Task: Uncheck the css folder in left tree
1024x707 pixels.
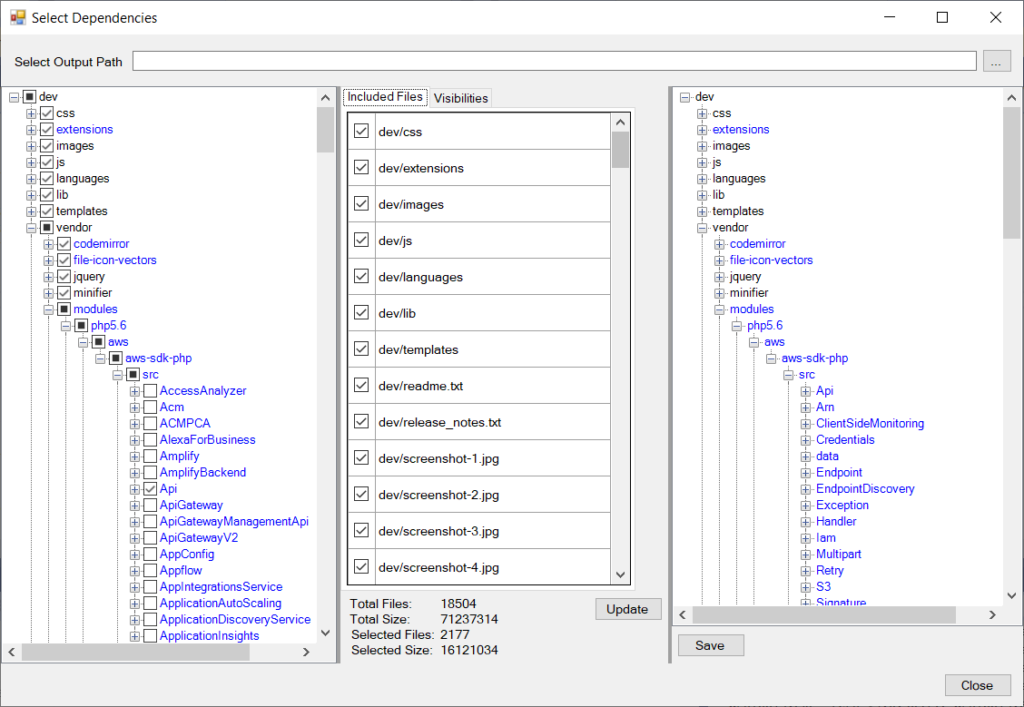Action: pyautogui.click(x=47, y=113)
